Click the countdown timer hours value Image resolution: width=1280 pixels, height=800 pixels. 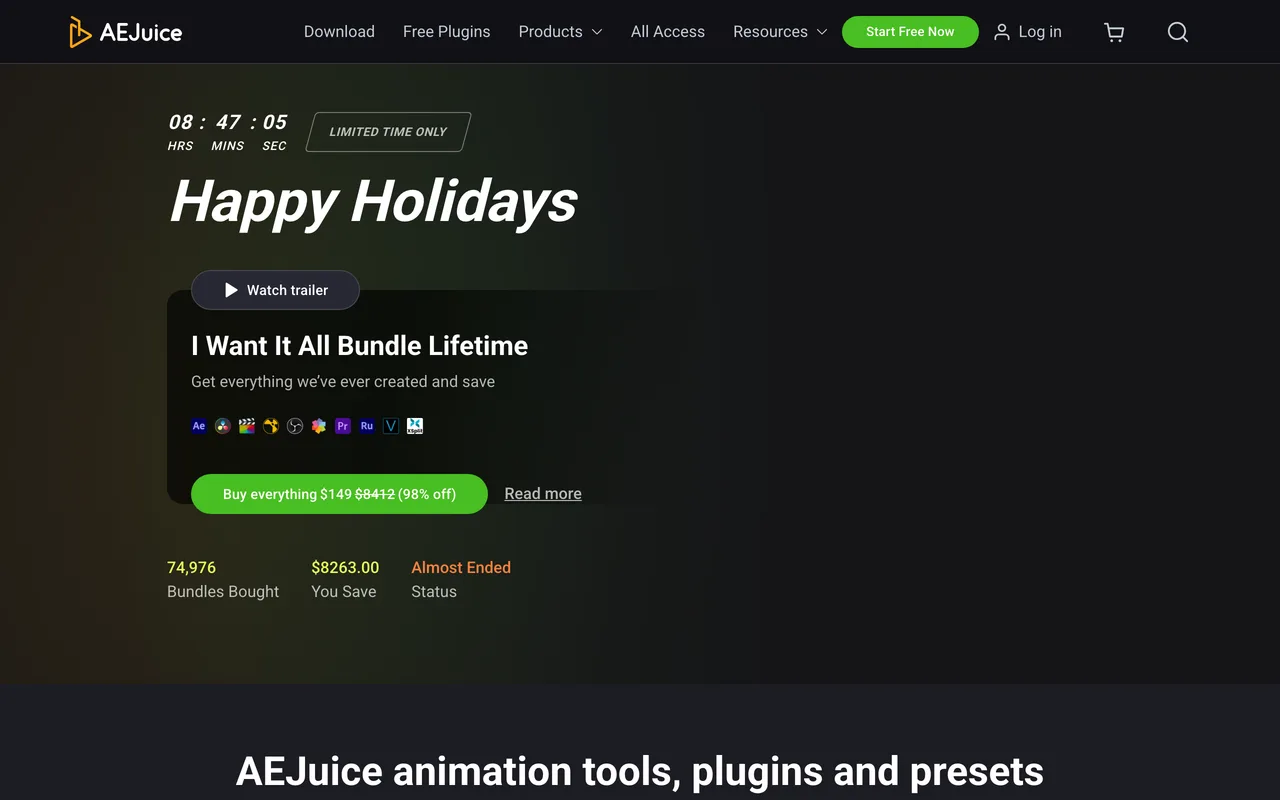(x=181, y=122)
